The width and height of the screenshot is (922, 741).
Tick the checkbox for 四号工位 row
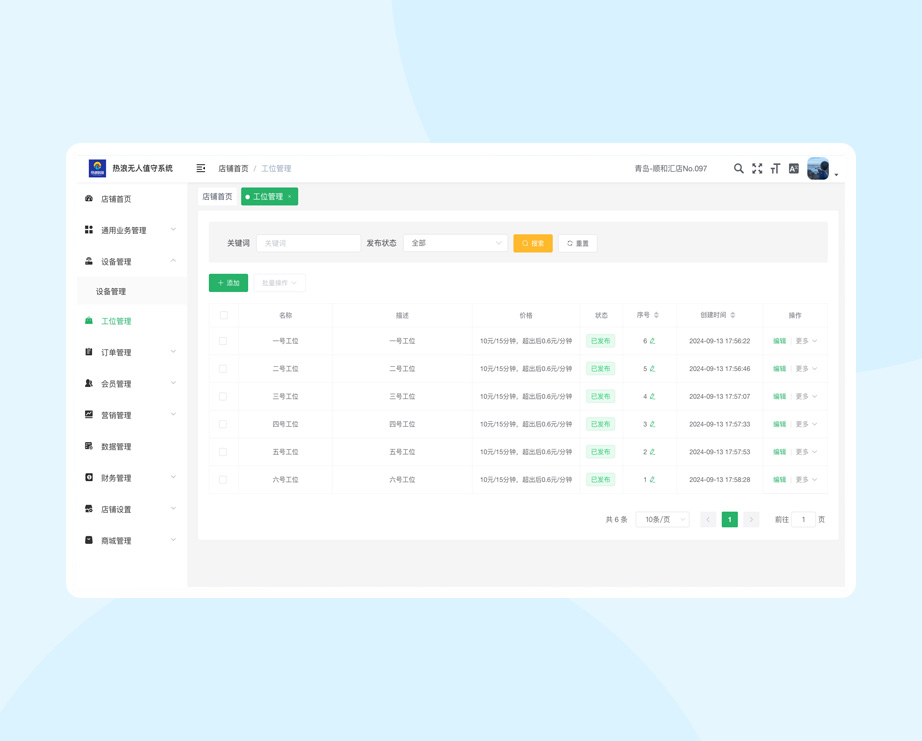click(223, 424)
